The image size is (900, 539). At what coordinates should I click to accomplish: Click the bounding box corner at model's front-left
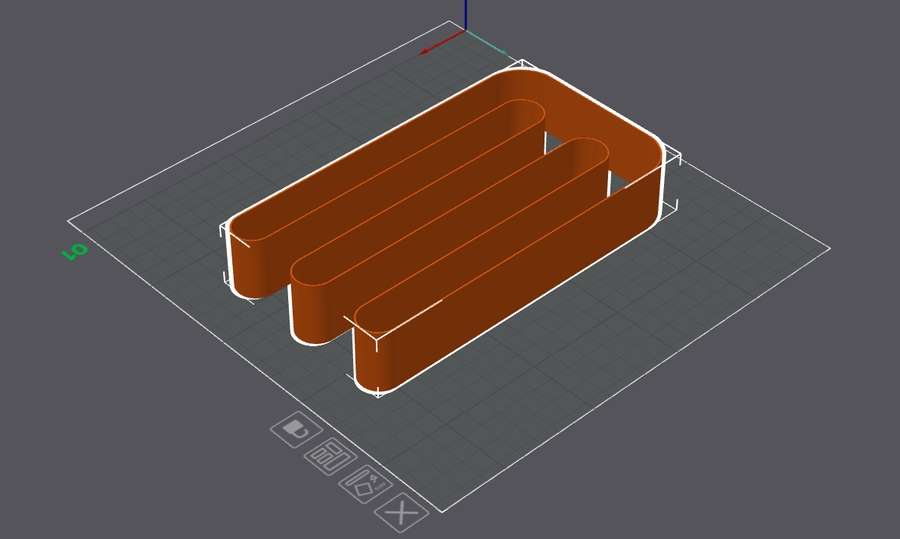click(x=226, y=232)
